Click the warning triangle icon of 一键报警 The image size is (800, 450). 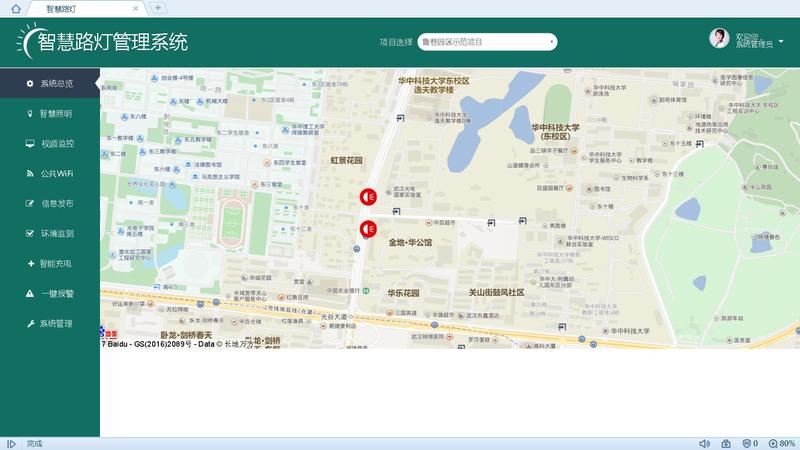tap(30, 293)
